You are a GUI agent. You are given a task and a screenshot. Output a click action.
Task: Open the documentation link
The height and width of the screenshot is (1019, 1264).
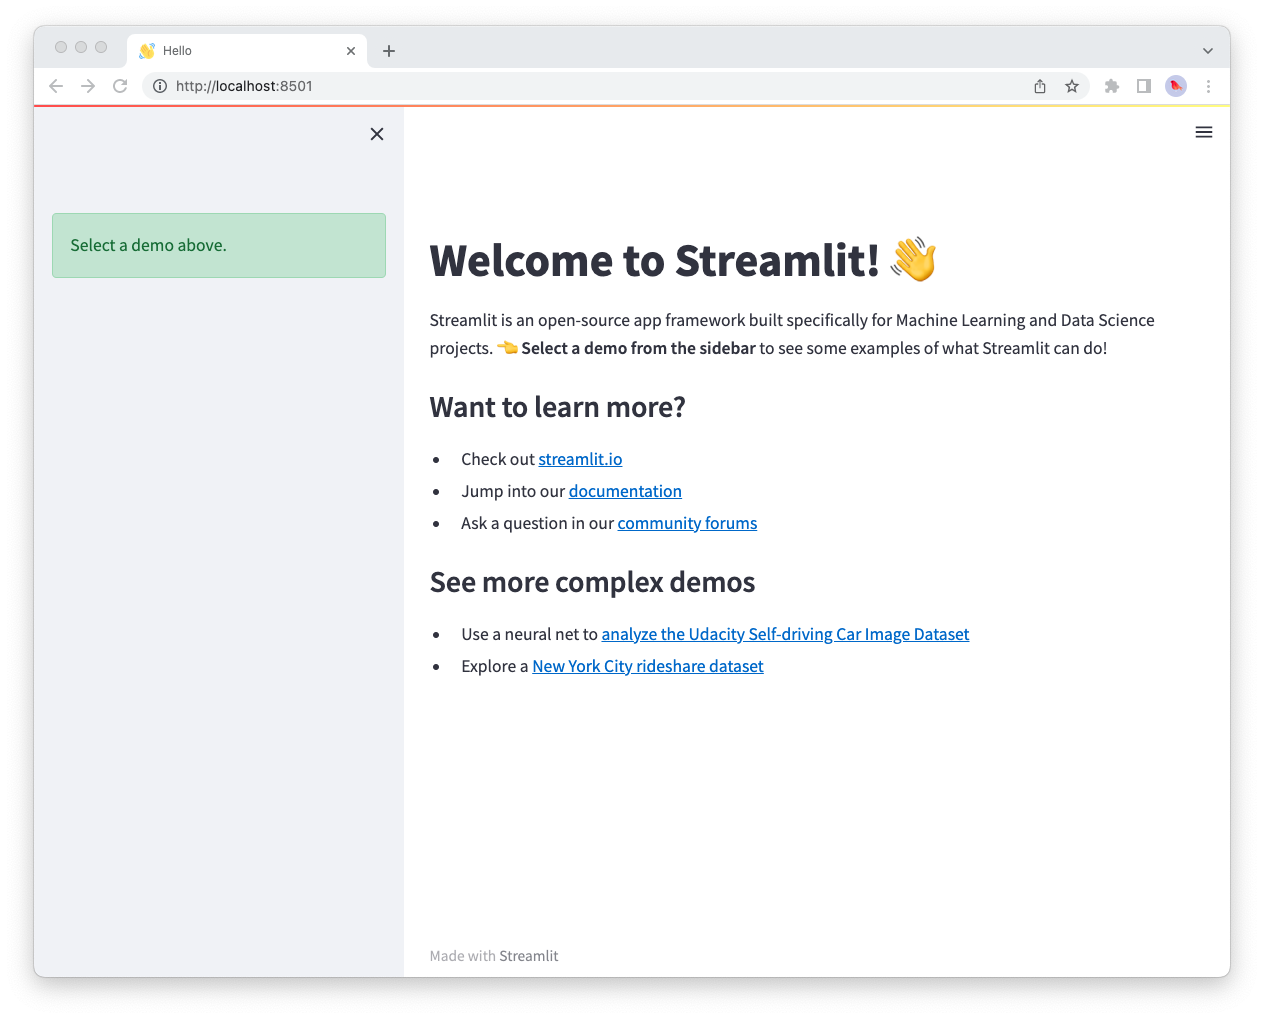[625, 491]
